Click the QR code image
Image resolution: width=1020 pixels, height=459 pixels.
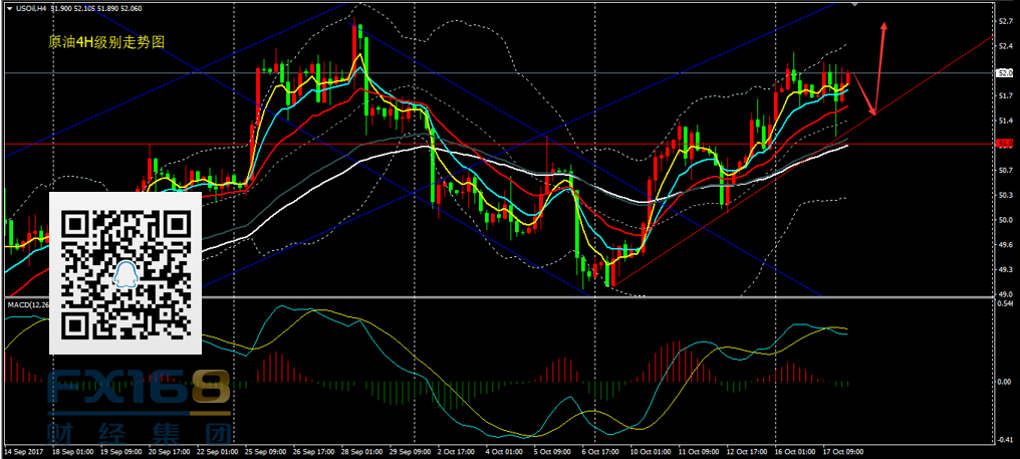tap(126, 273)
